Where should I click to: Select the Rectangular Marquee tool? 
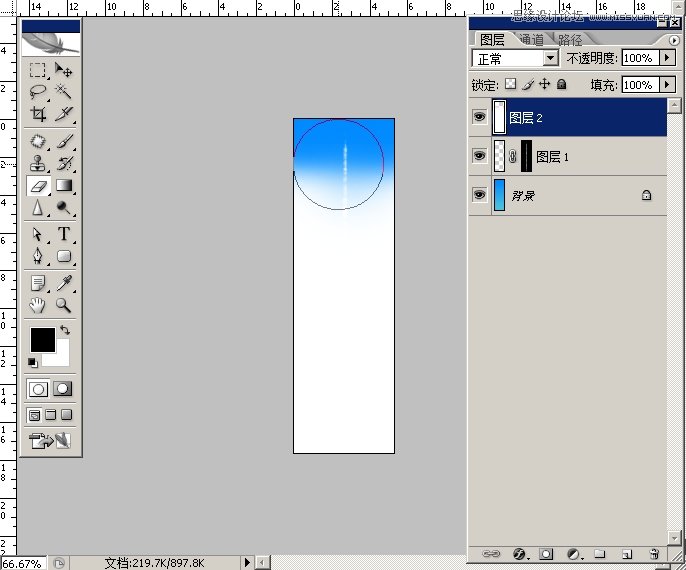[x=37, y=70]
